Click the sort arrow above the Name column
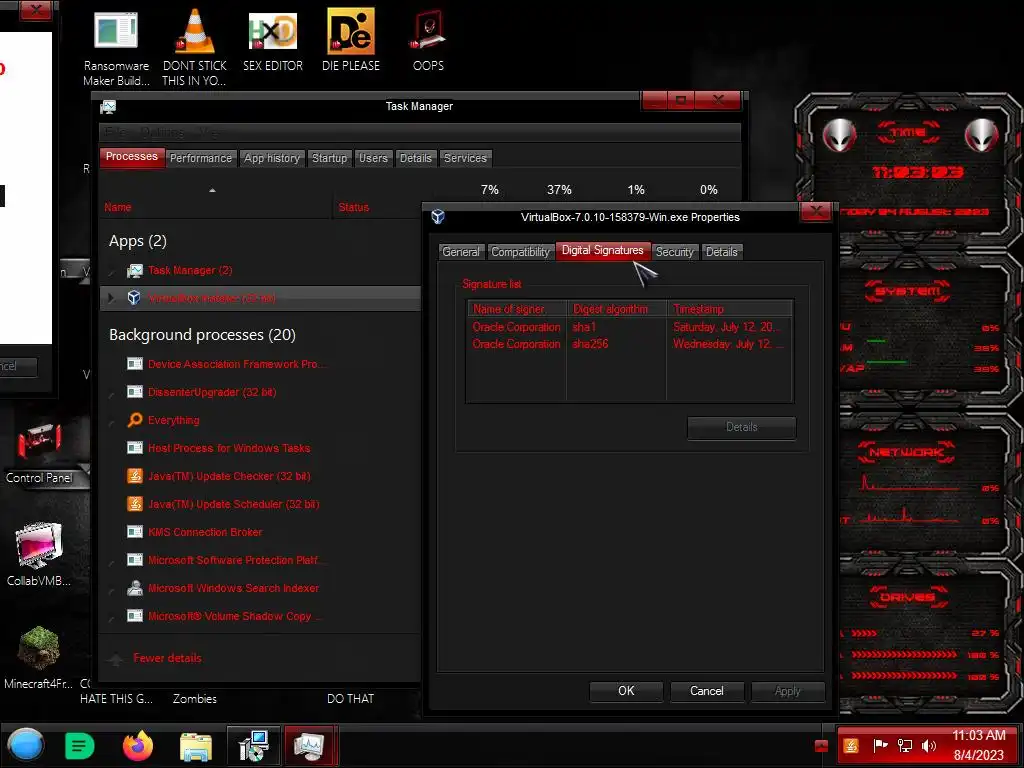1024x768 pixels. coord(212,190)
